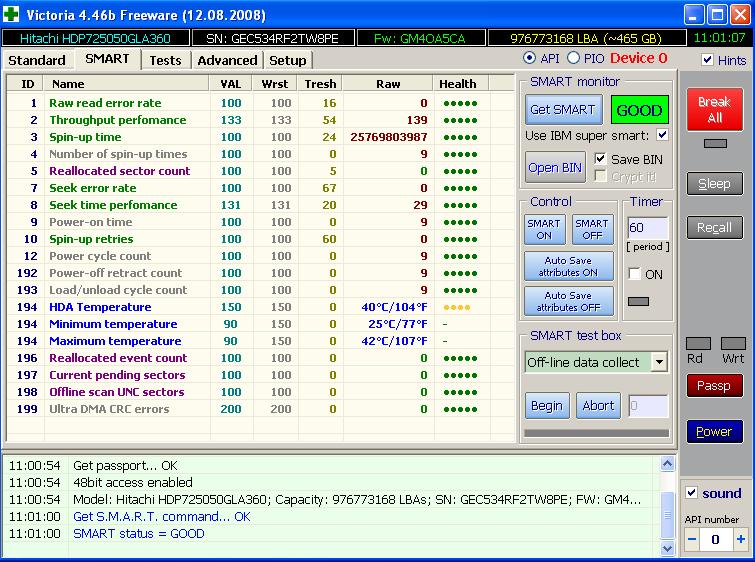Click the SMART test progress bar
Image resolution: width=755 pixels, height=562 pixels.
tap(596, 433)
